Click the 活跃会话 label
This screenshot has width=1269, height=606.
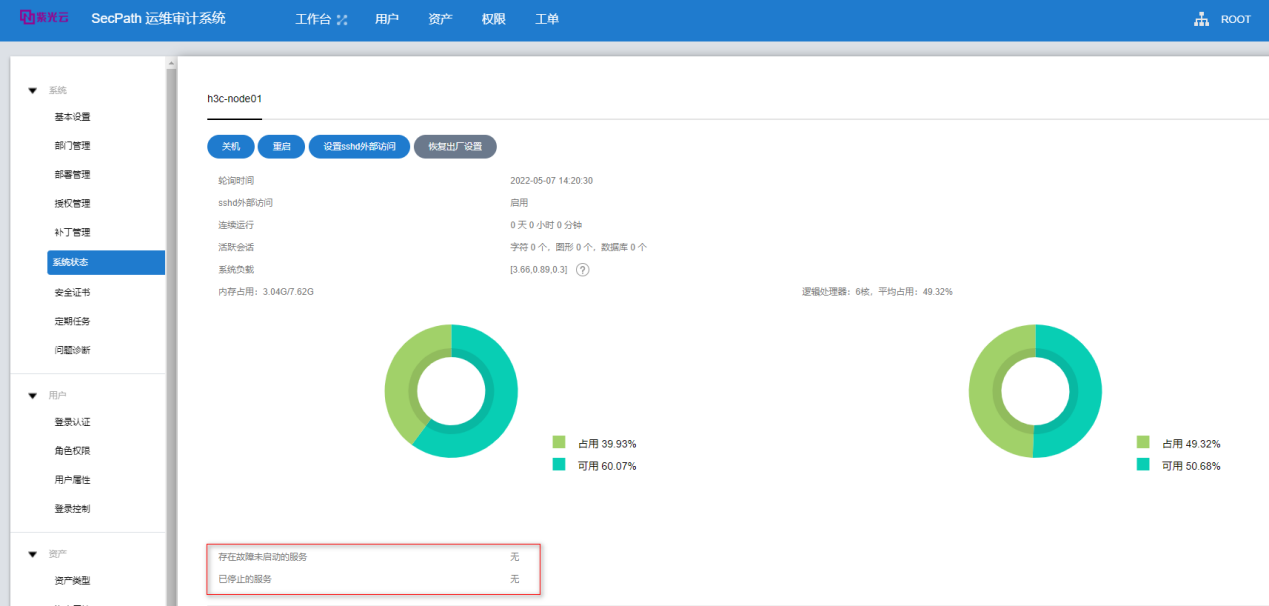[x=236, y=247]
